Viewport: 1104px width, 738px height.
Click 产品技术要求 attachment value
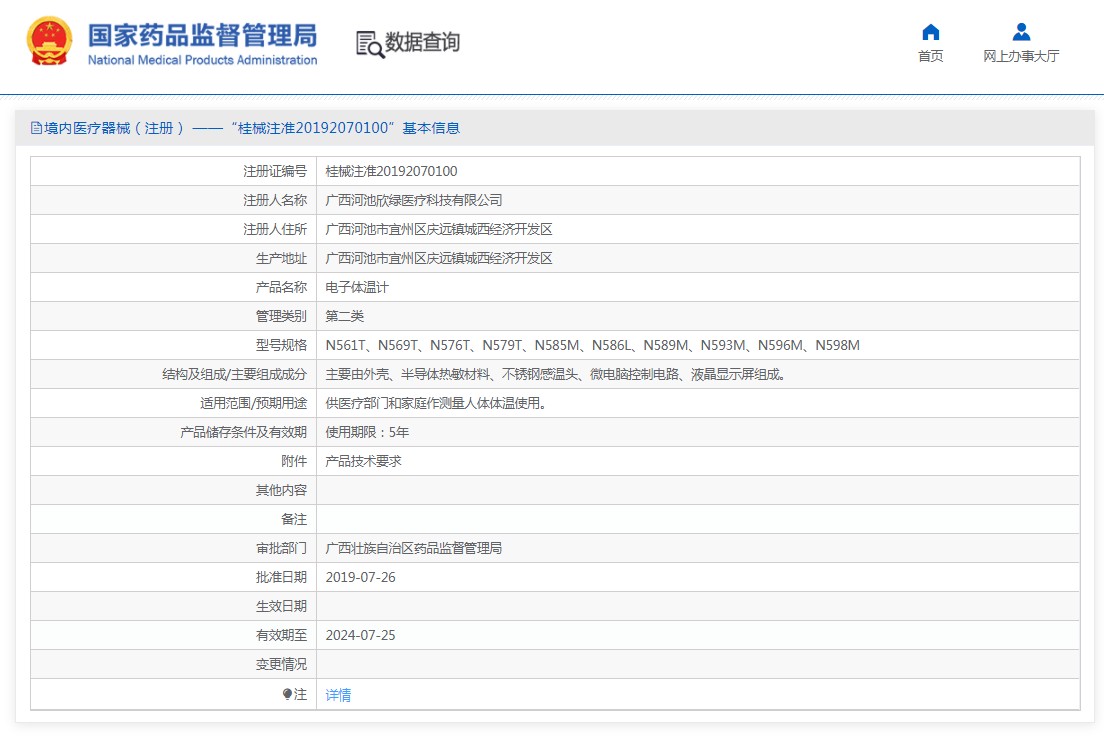pos(363,461)
